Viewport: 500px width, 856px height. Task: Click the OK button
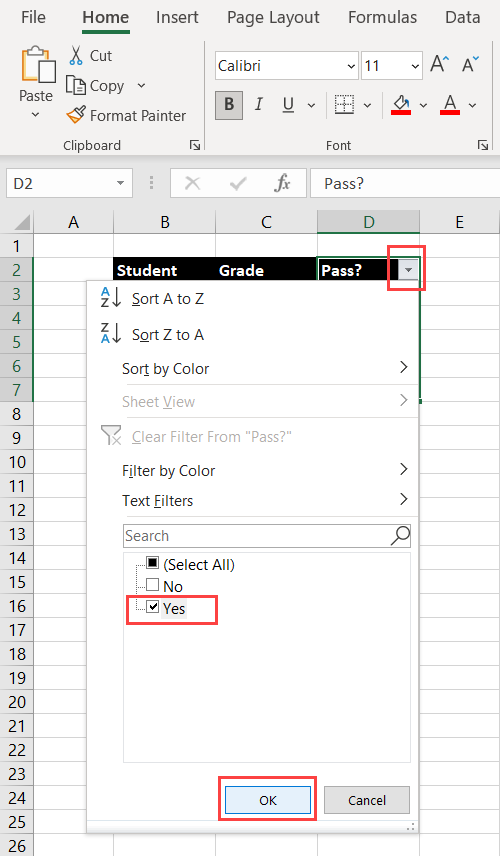(x=268, y=800)
